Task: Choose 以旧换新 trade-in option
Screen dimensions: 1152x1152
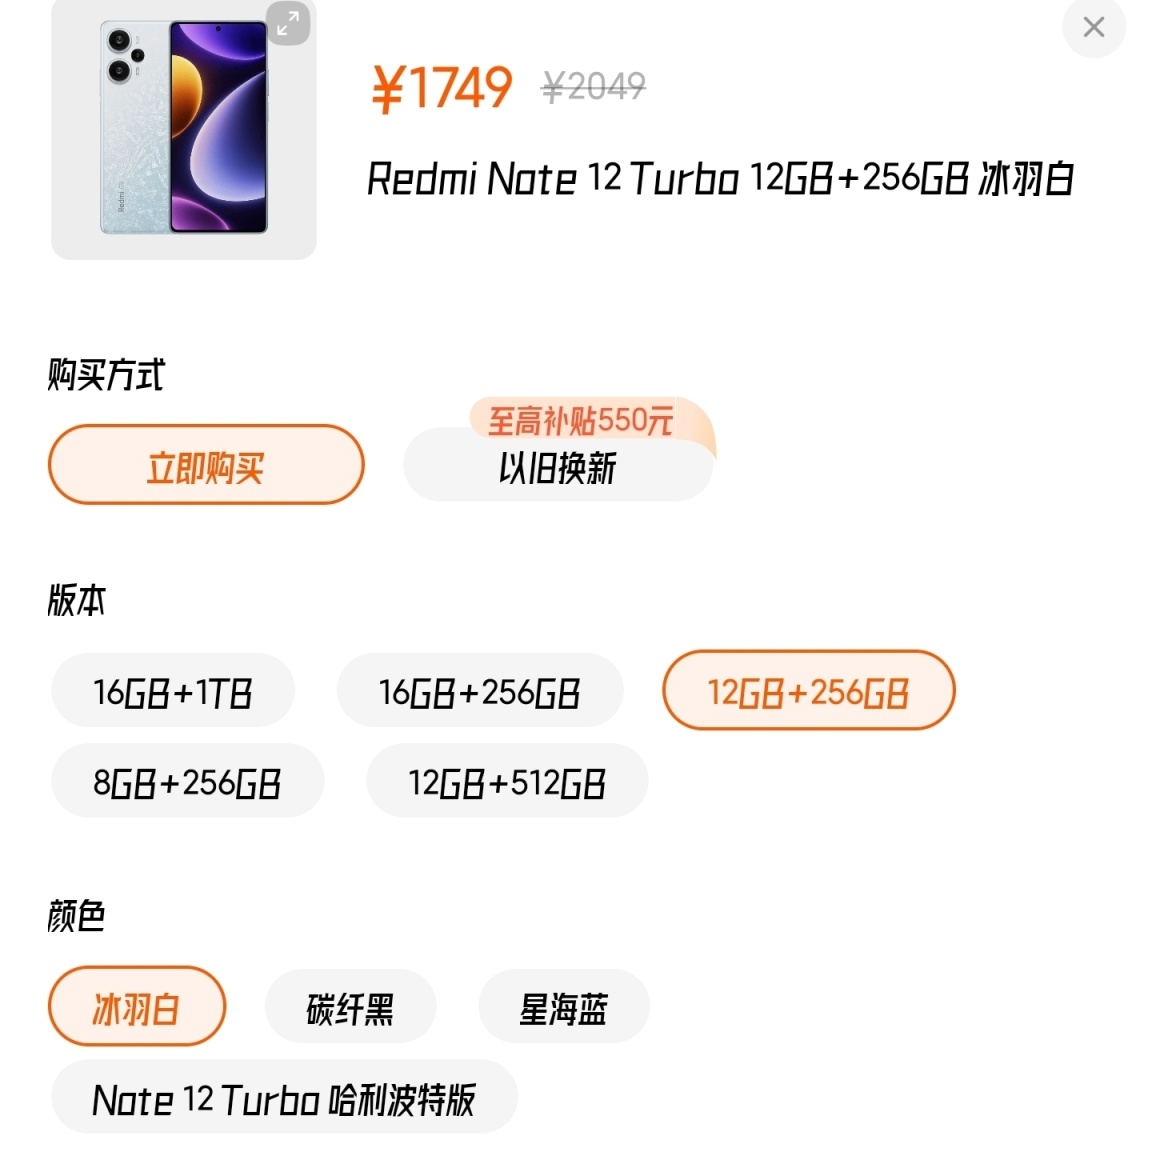Action: (x=558, y=468)
